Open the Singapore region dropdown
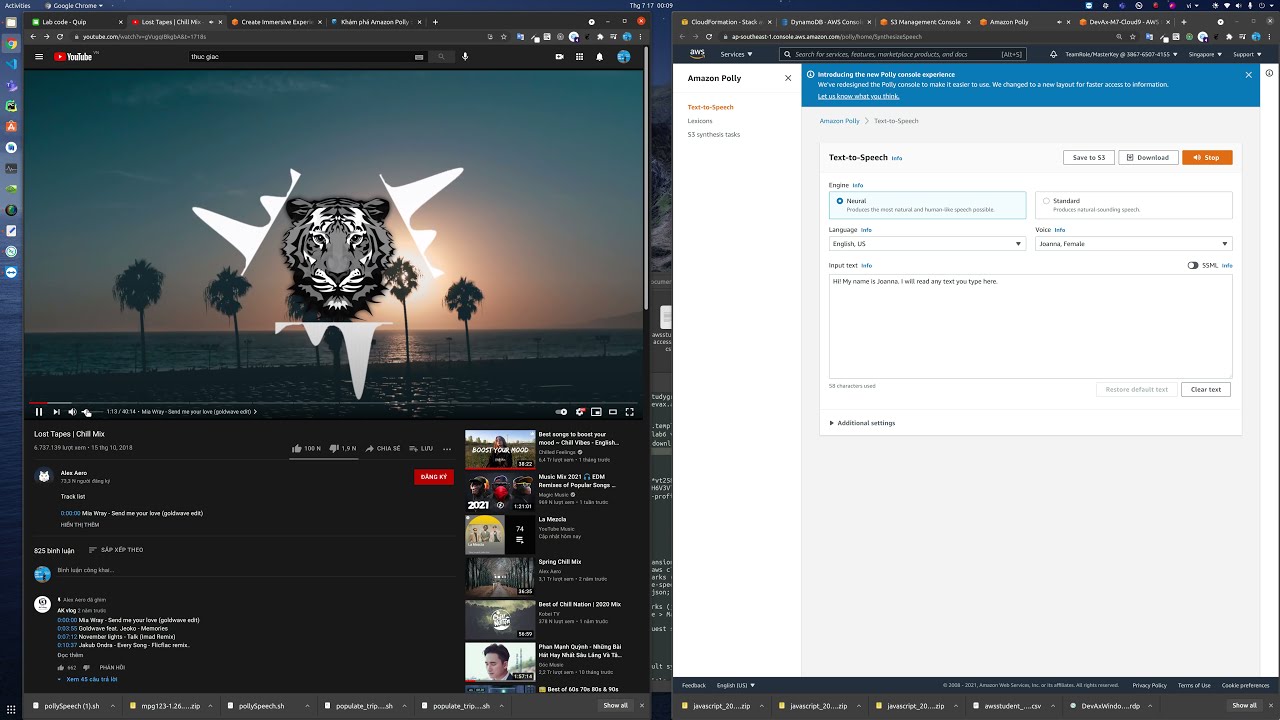The image size is (1280, 720). pos(1207,54)
